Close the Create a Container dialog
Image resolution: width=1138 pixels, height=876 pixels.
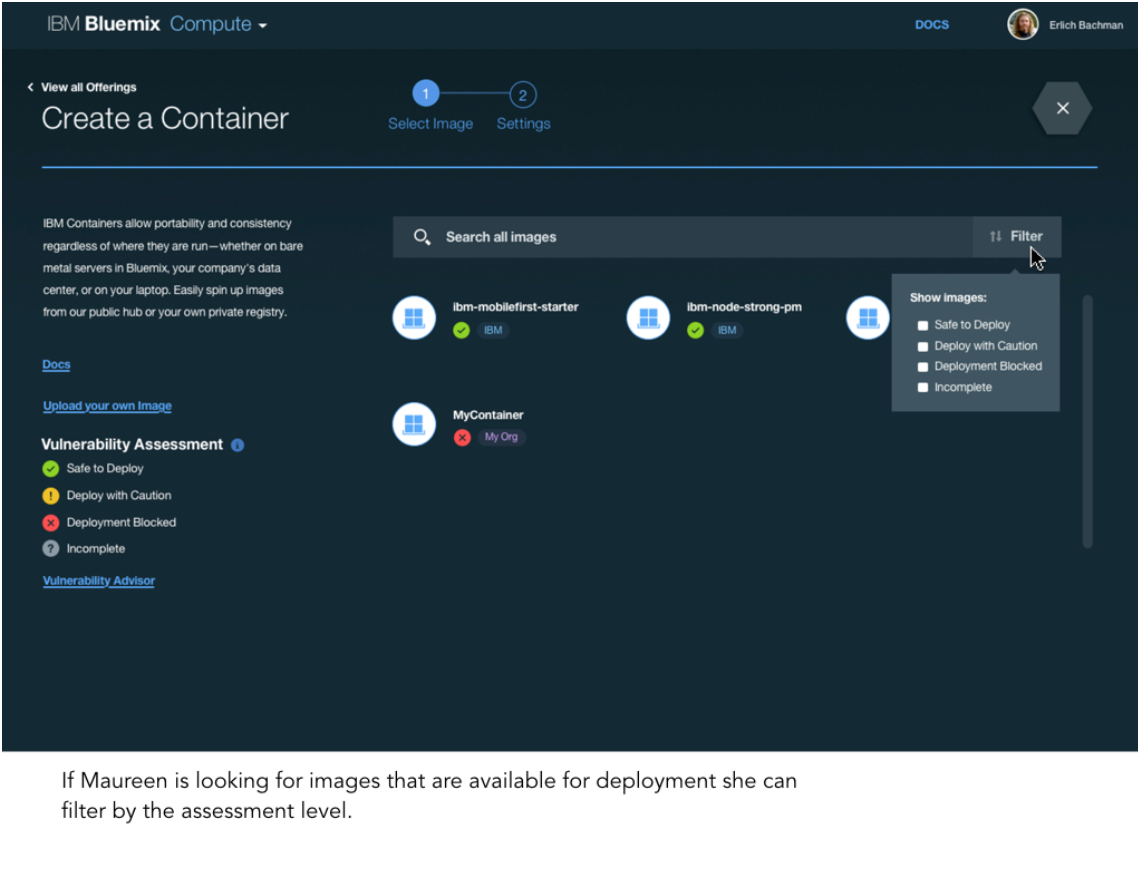point(1063,108)
